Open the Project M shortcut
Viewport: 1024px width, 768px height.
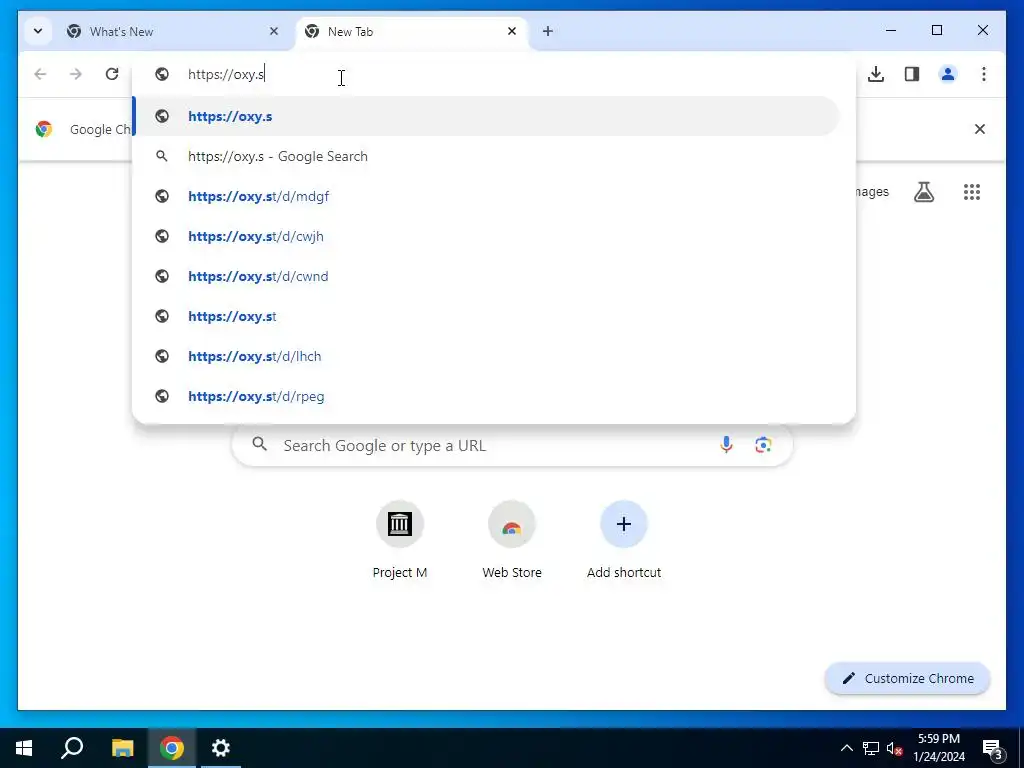(x=400, y=540)
